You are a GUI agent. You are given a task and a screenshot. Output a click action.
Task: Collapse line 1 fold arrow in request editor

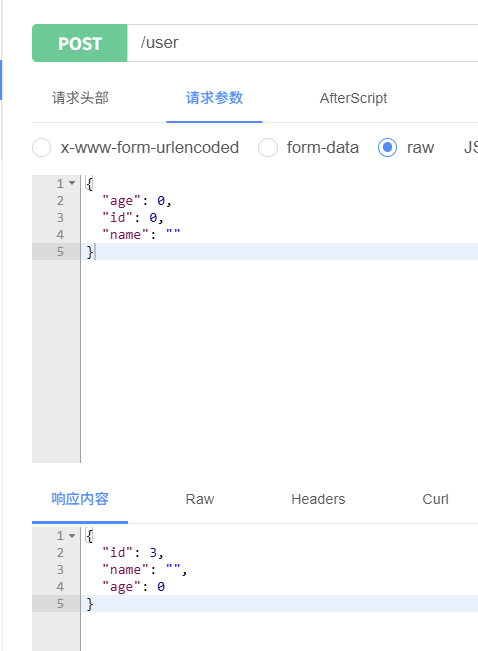72,183
